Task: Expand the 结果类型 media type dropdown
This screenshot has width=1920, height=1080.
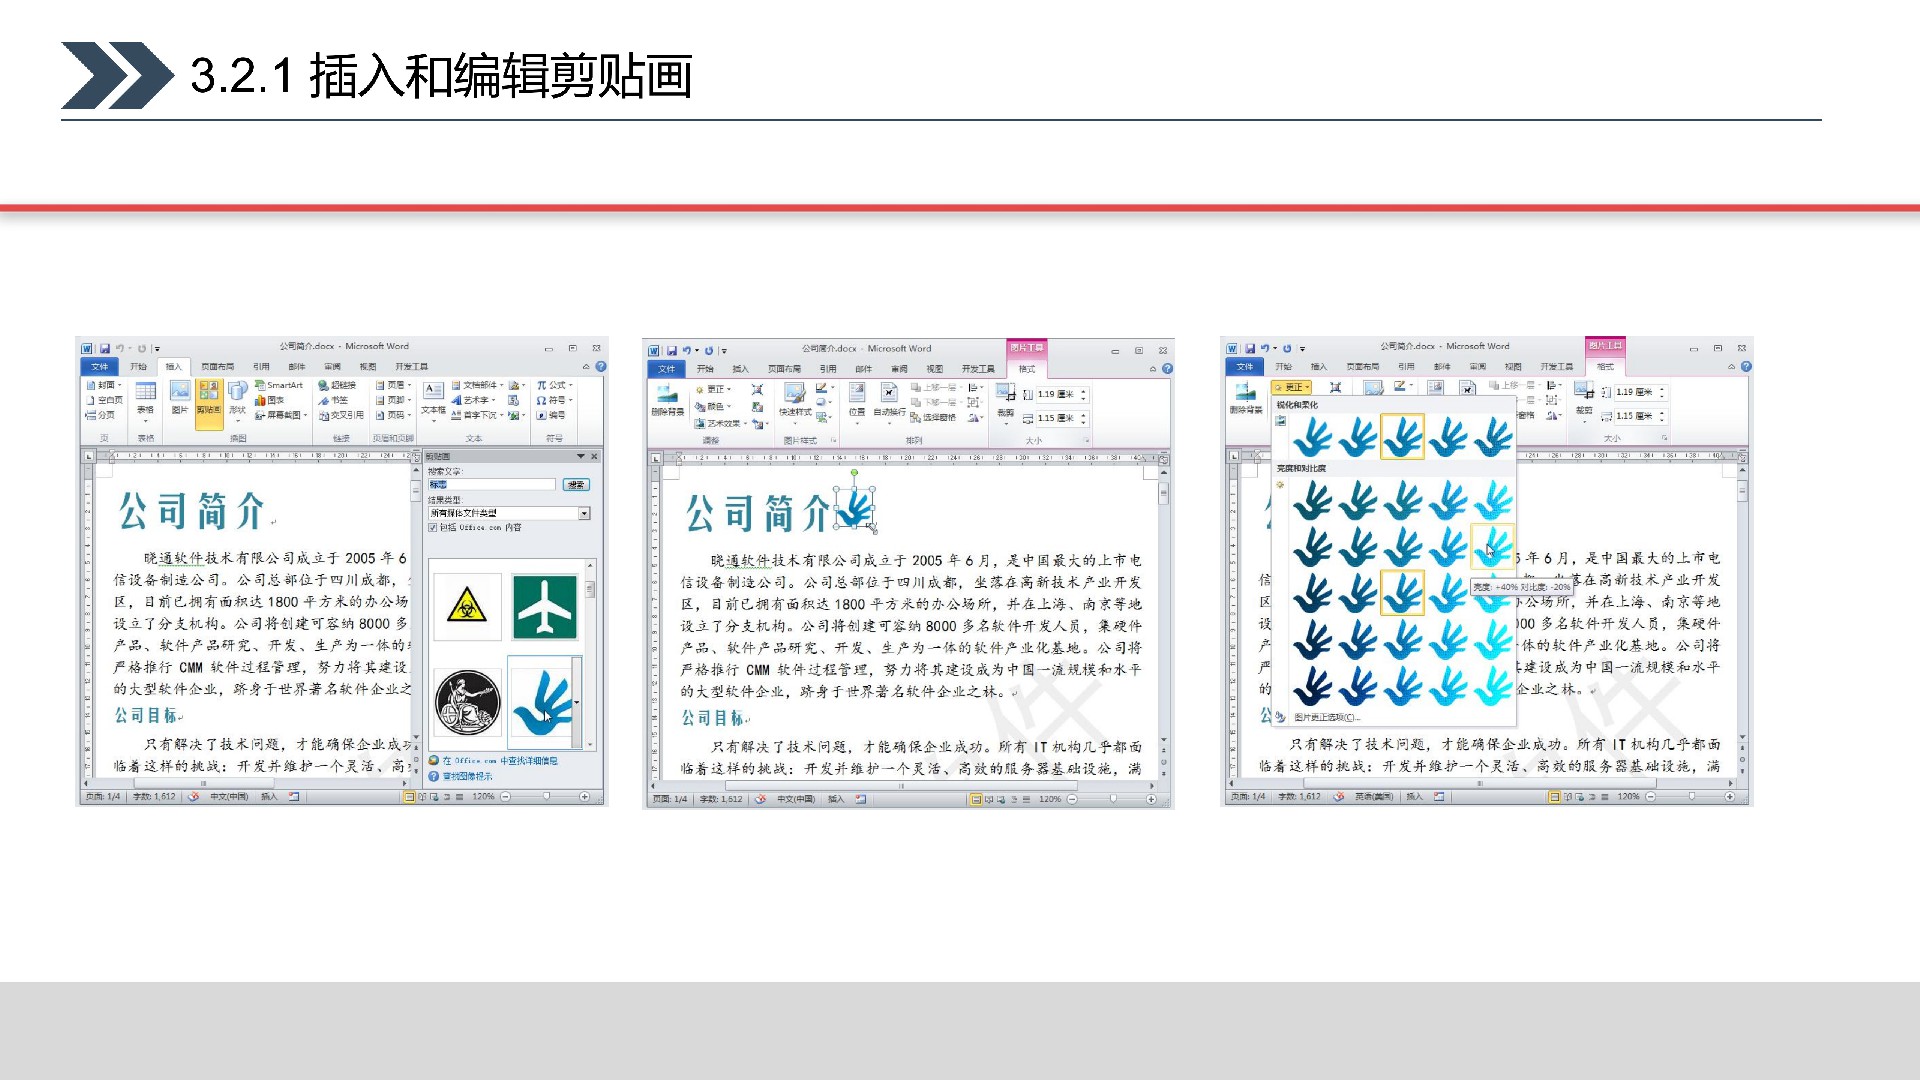Action: point(584,513)
